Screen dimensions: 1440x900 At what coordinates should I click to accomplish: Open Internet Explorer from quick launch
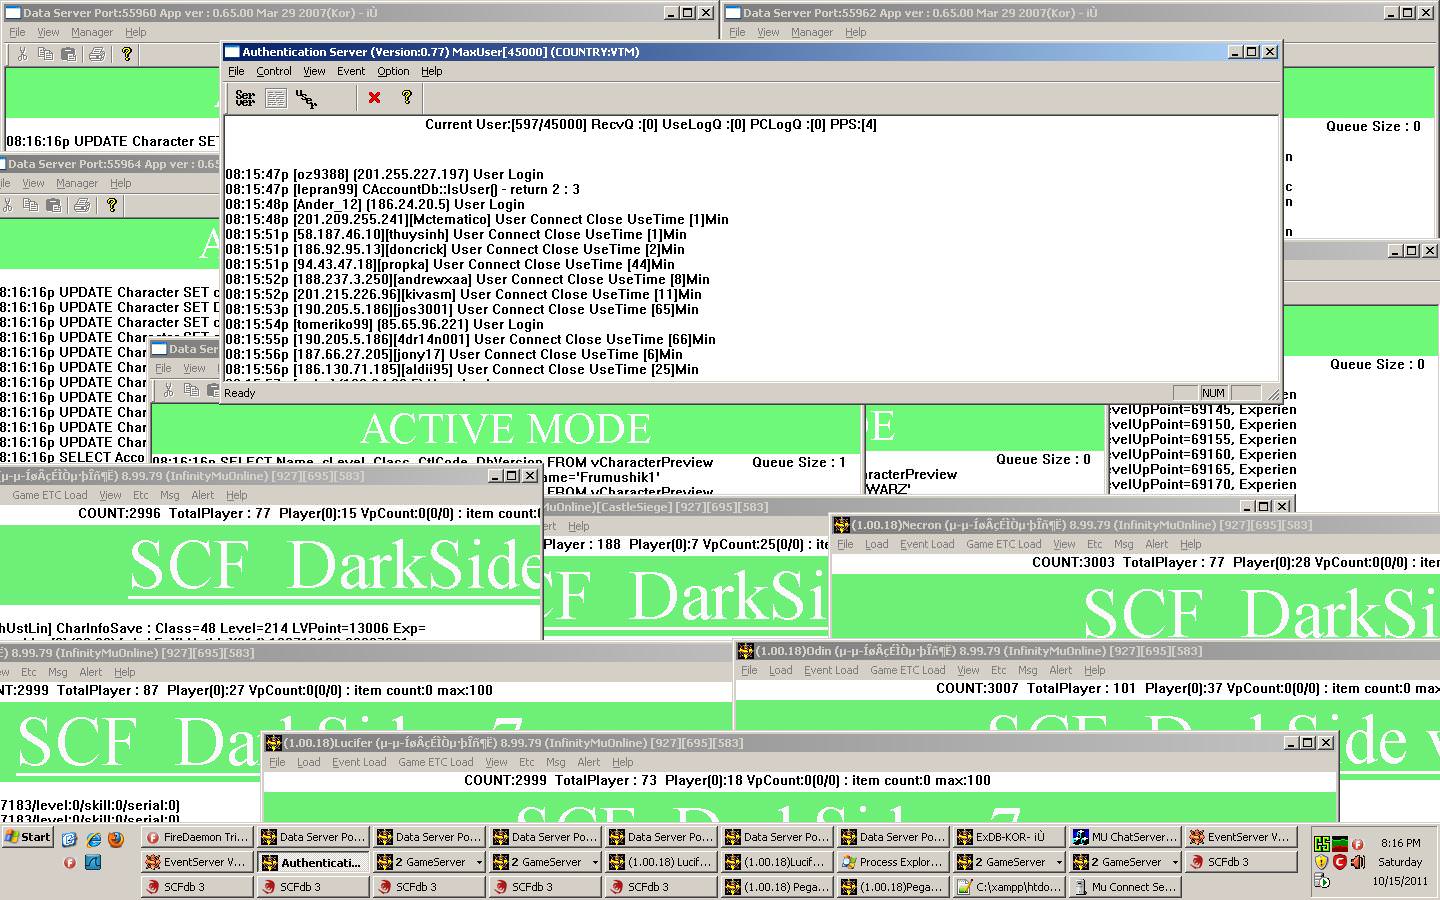coord(93,838)
